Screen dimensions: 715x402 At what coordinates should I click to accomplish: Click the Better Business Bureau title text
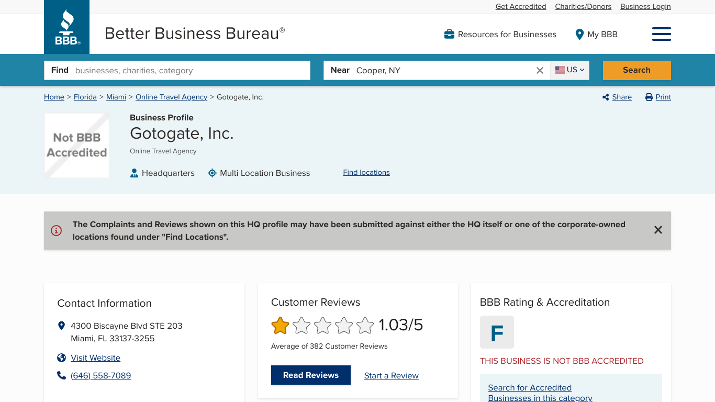click(x=195, y=33)
